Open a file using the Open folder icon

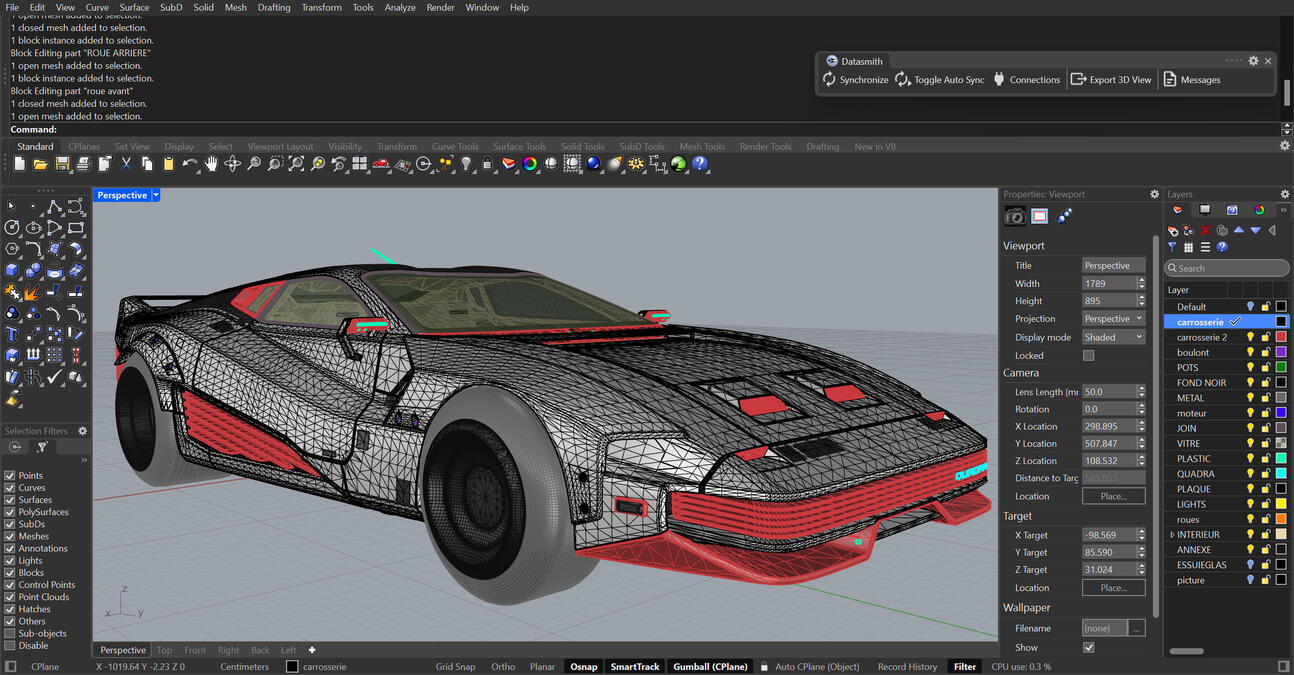[39, 164]
